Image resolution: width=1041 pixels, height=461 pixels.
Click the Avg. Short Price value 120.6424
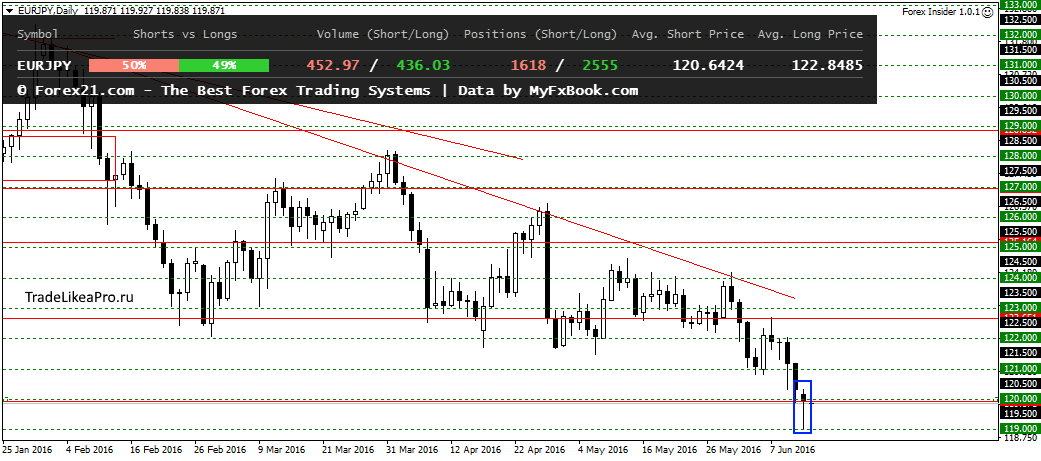[708, 65]
